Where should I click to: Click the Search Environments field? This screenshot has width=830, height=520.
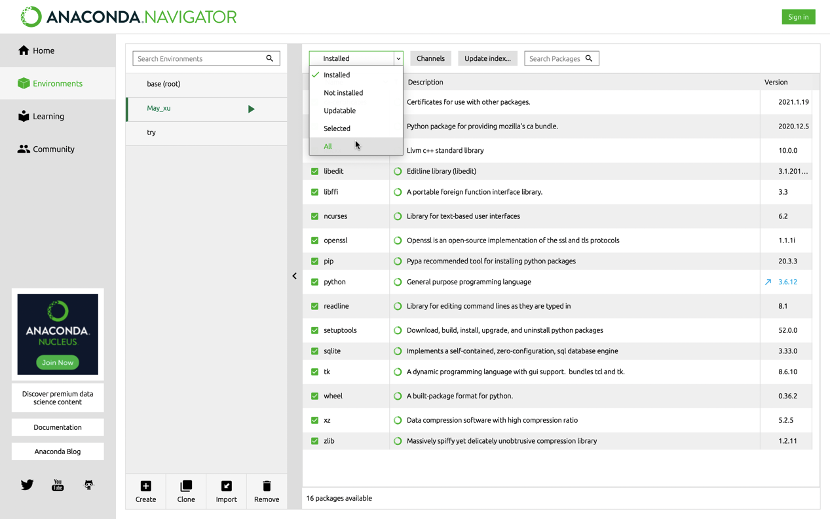tap(206, 58)
